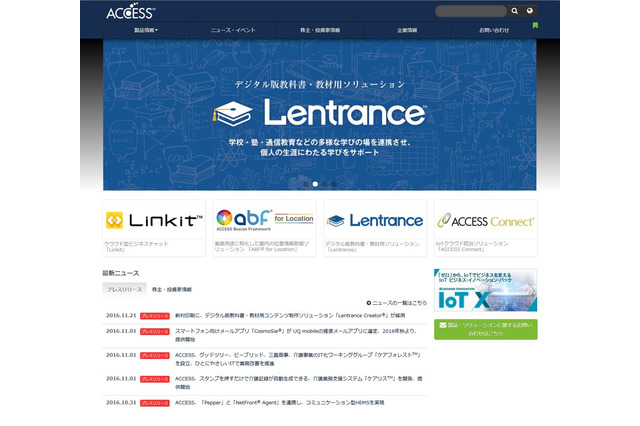Click the 2016.11.21 date text
Screen dimensions: 640x426
(x=121, y=315)
